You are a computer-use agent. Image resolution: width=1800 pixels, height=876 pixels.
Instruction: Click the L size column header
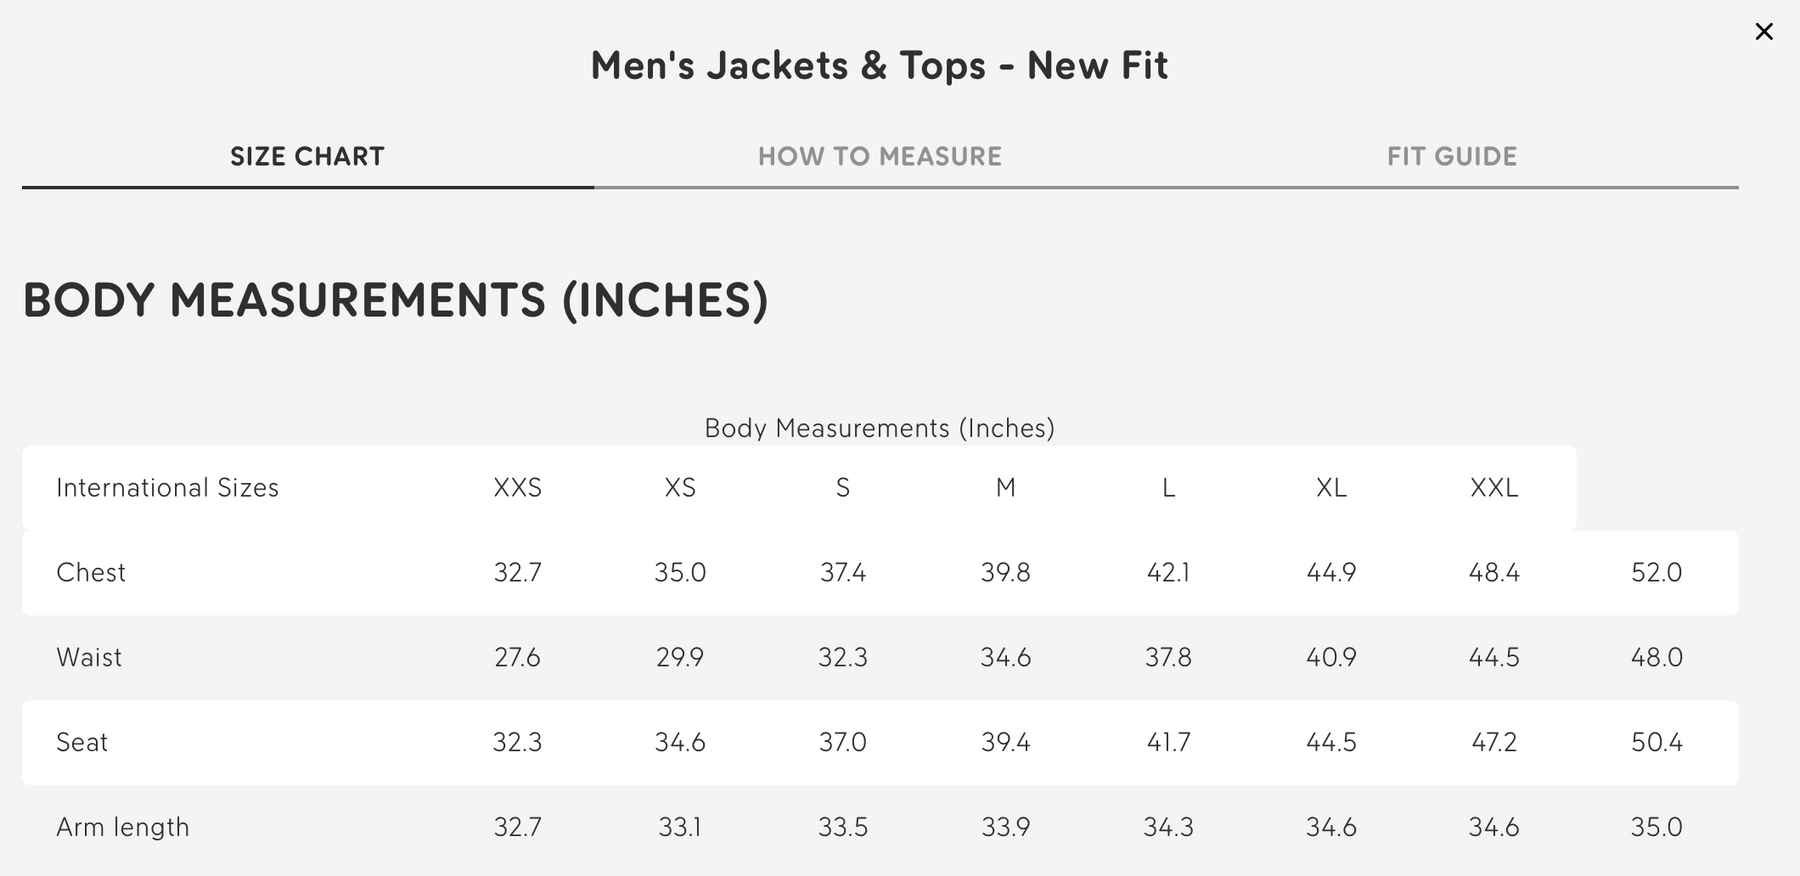(1168, 488)
